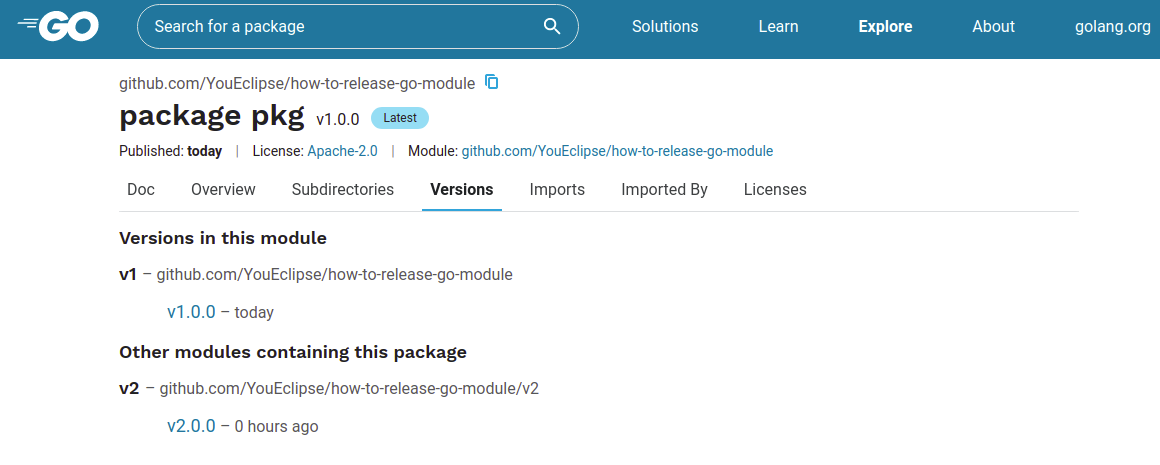Viewport: 1160px width, 465px height.
Task: Switch to the Subdirectories tab
Action: click(343, 189)
